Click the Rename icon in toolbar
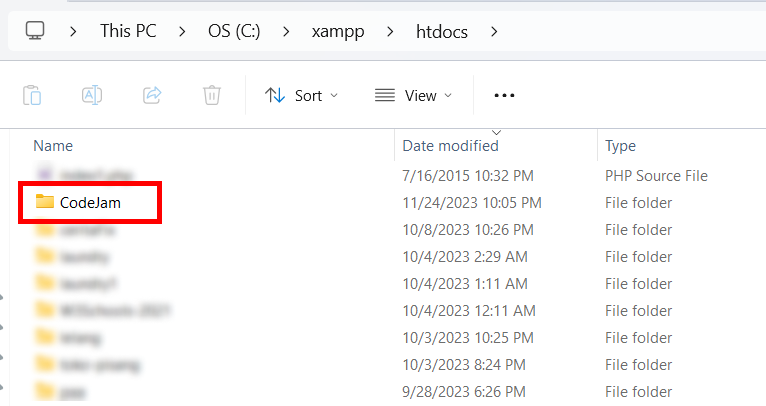 pos(92,95)
